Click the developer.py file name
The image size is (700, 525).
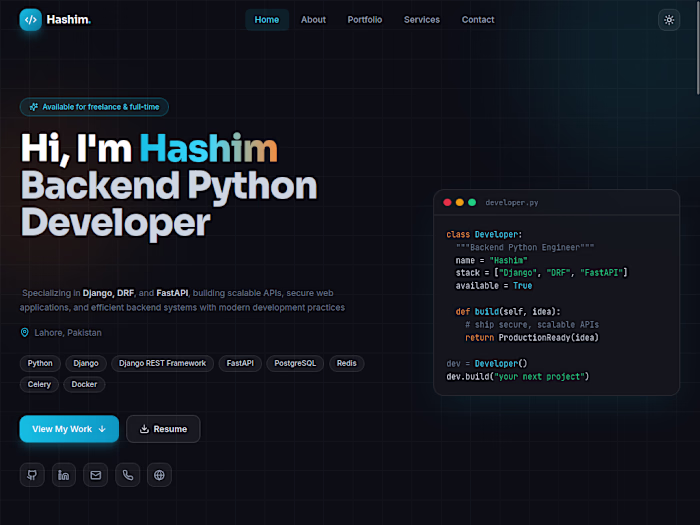(512, 203)
